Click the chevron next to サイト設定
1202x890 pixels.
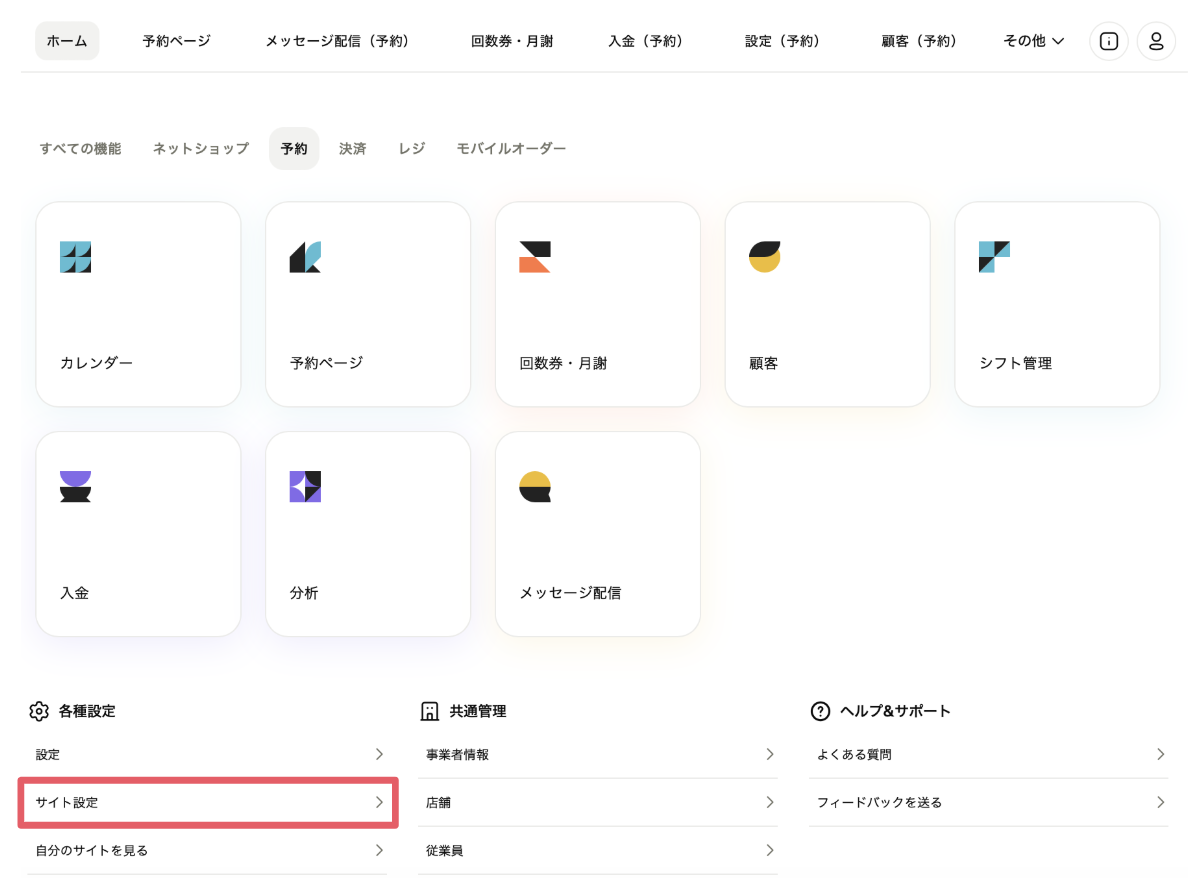(379, 802)
